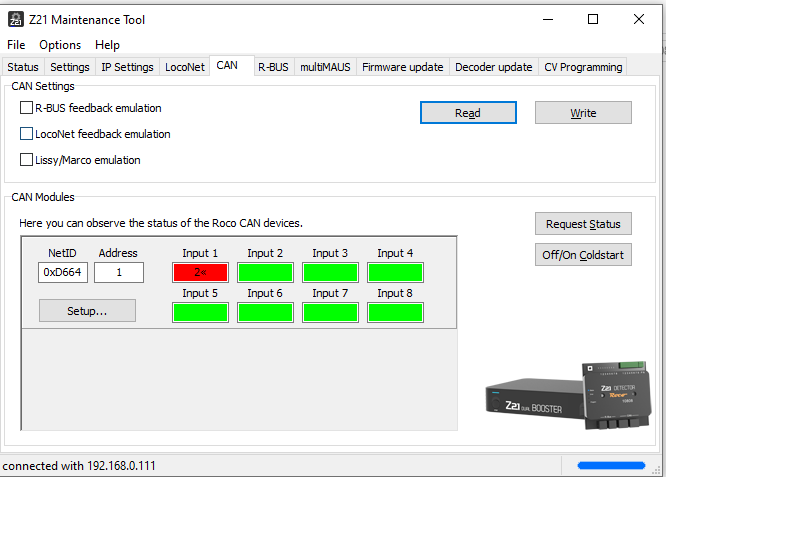Screen dimensions: 785x545
Task: Maximize the Z21 Maintenance Tool window
Action: point(593,20)
